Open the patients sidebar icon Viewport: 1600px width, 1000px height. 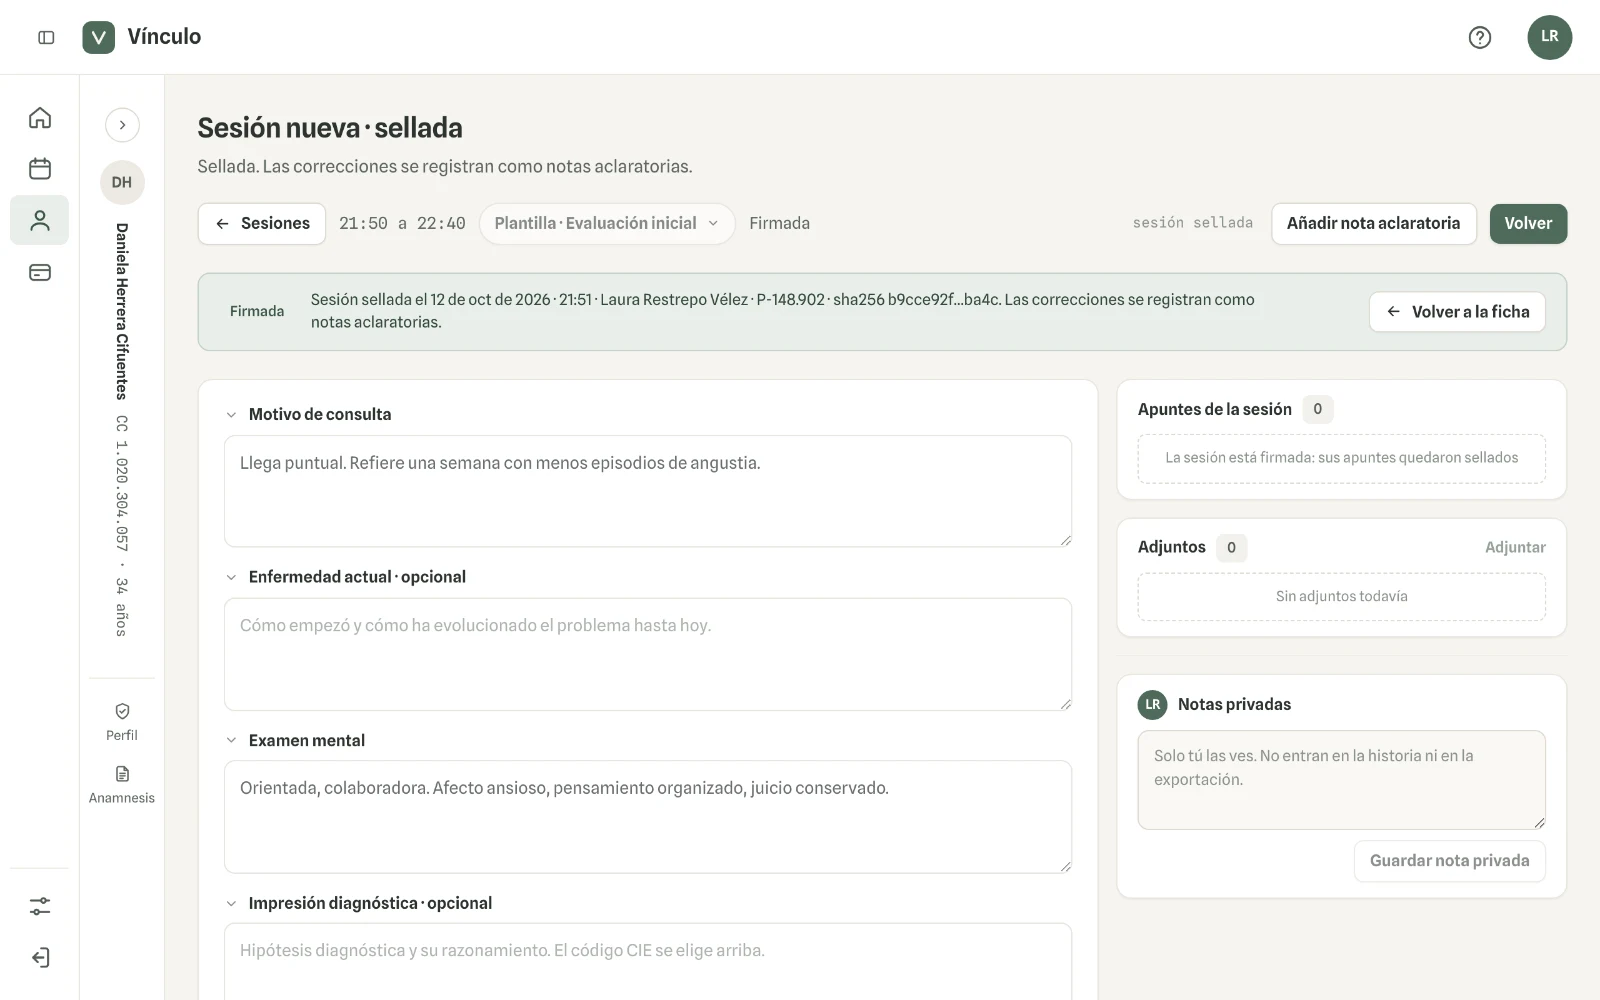[x=40, y=220]
